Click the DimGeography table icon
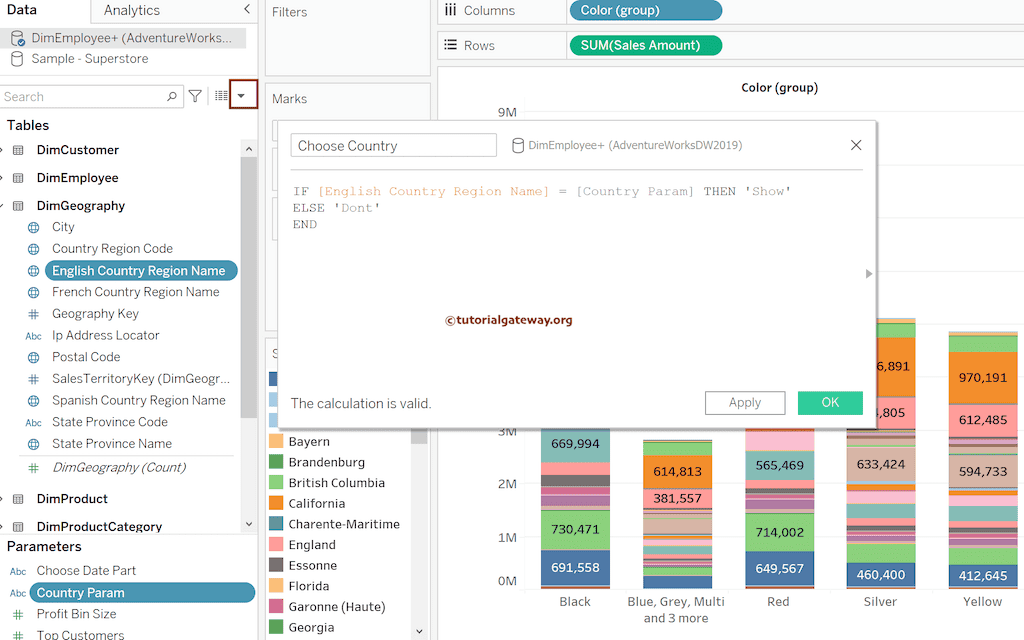Image resolution: width=1024 pixels, height=640 pixels. [18, 206]
